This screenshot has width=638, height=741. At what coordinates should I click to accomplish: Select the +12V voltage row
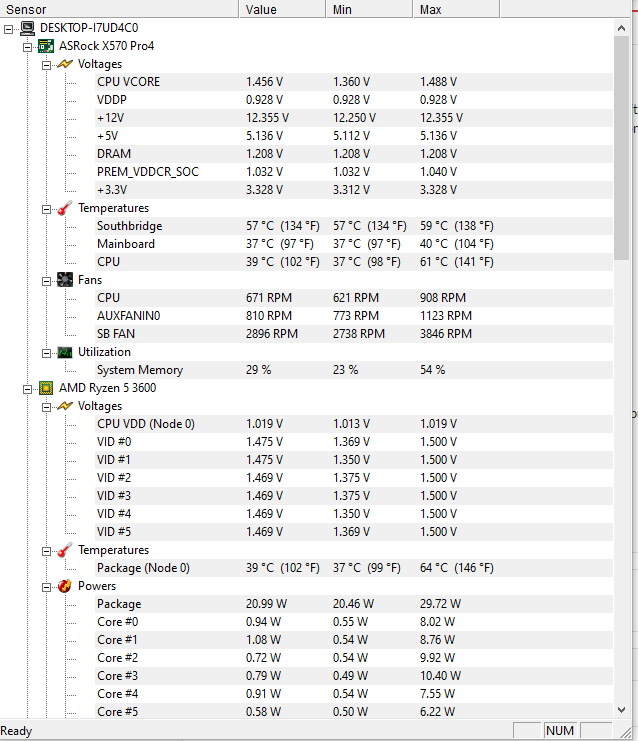click(354, 118)
